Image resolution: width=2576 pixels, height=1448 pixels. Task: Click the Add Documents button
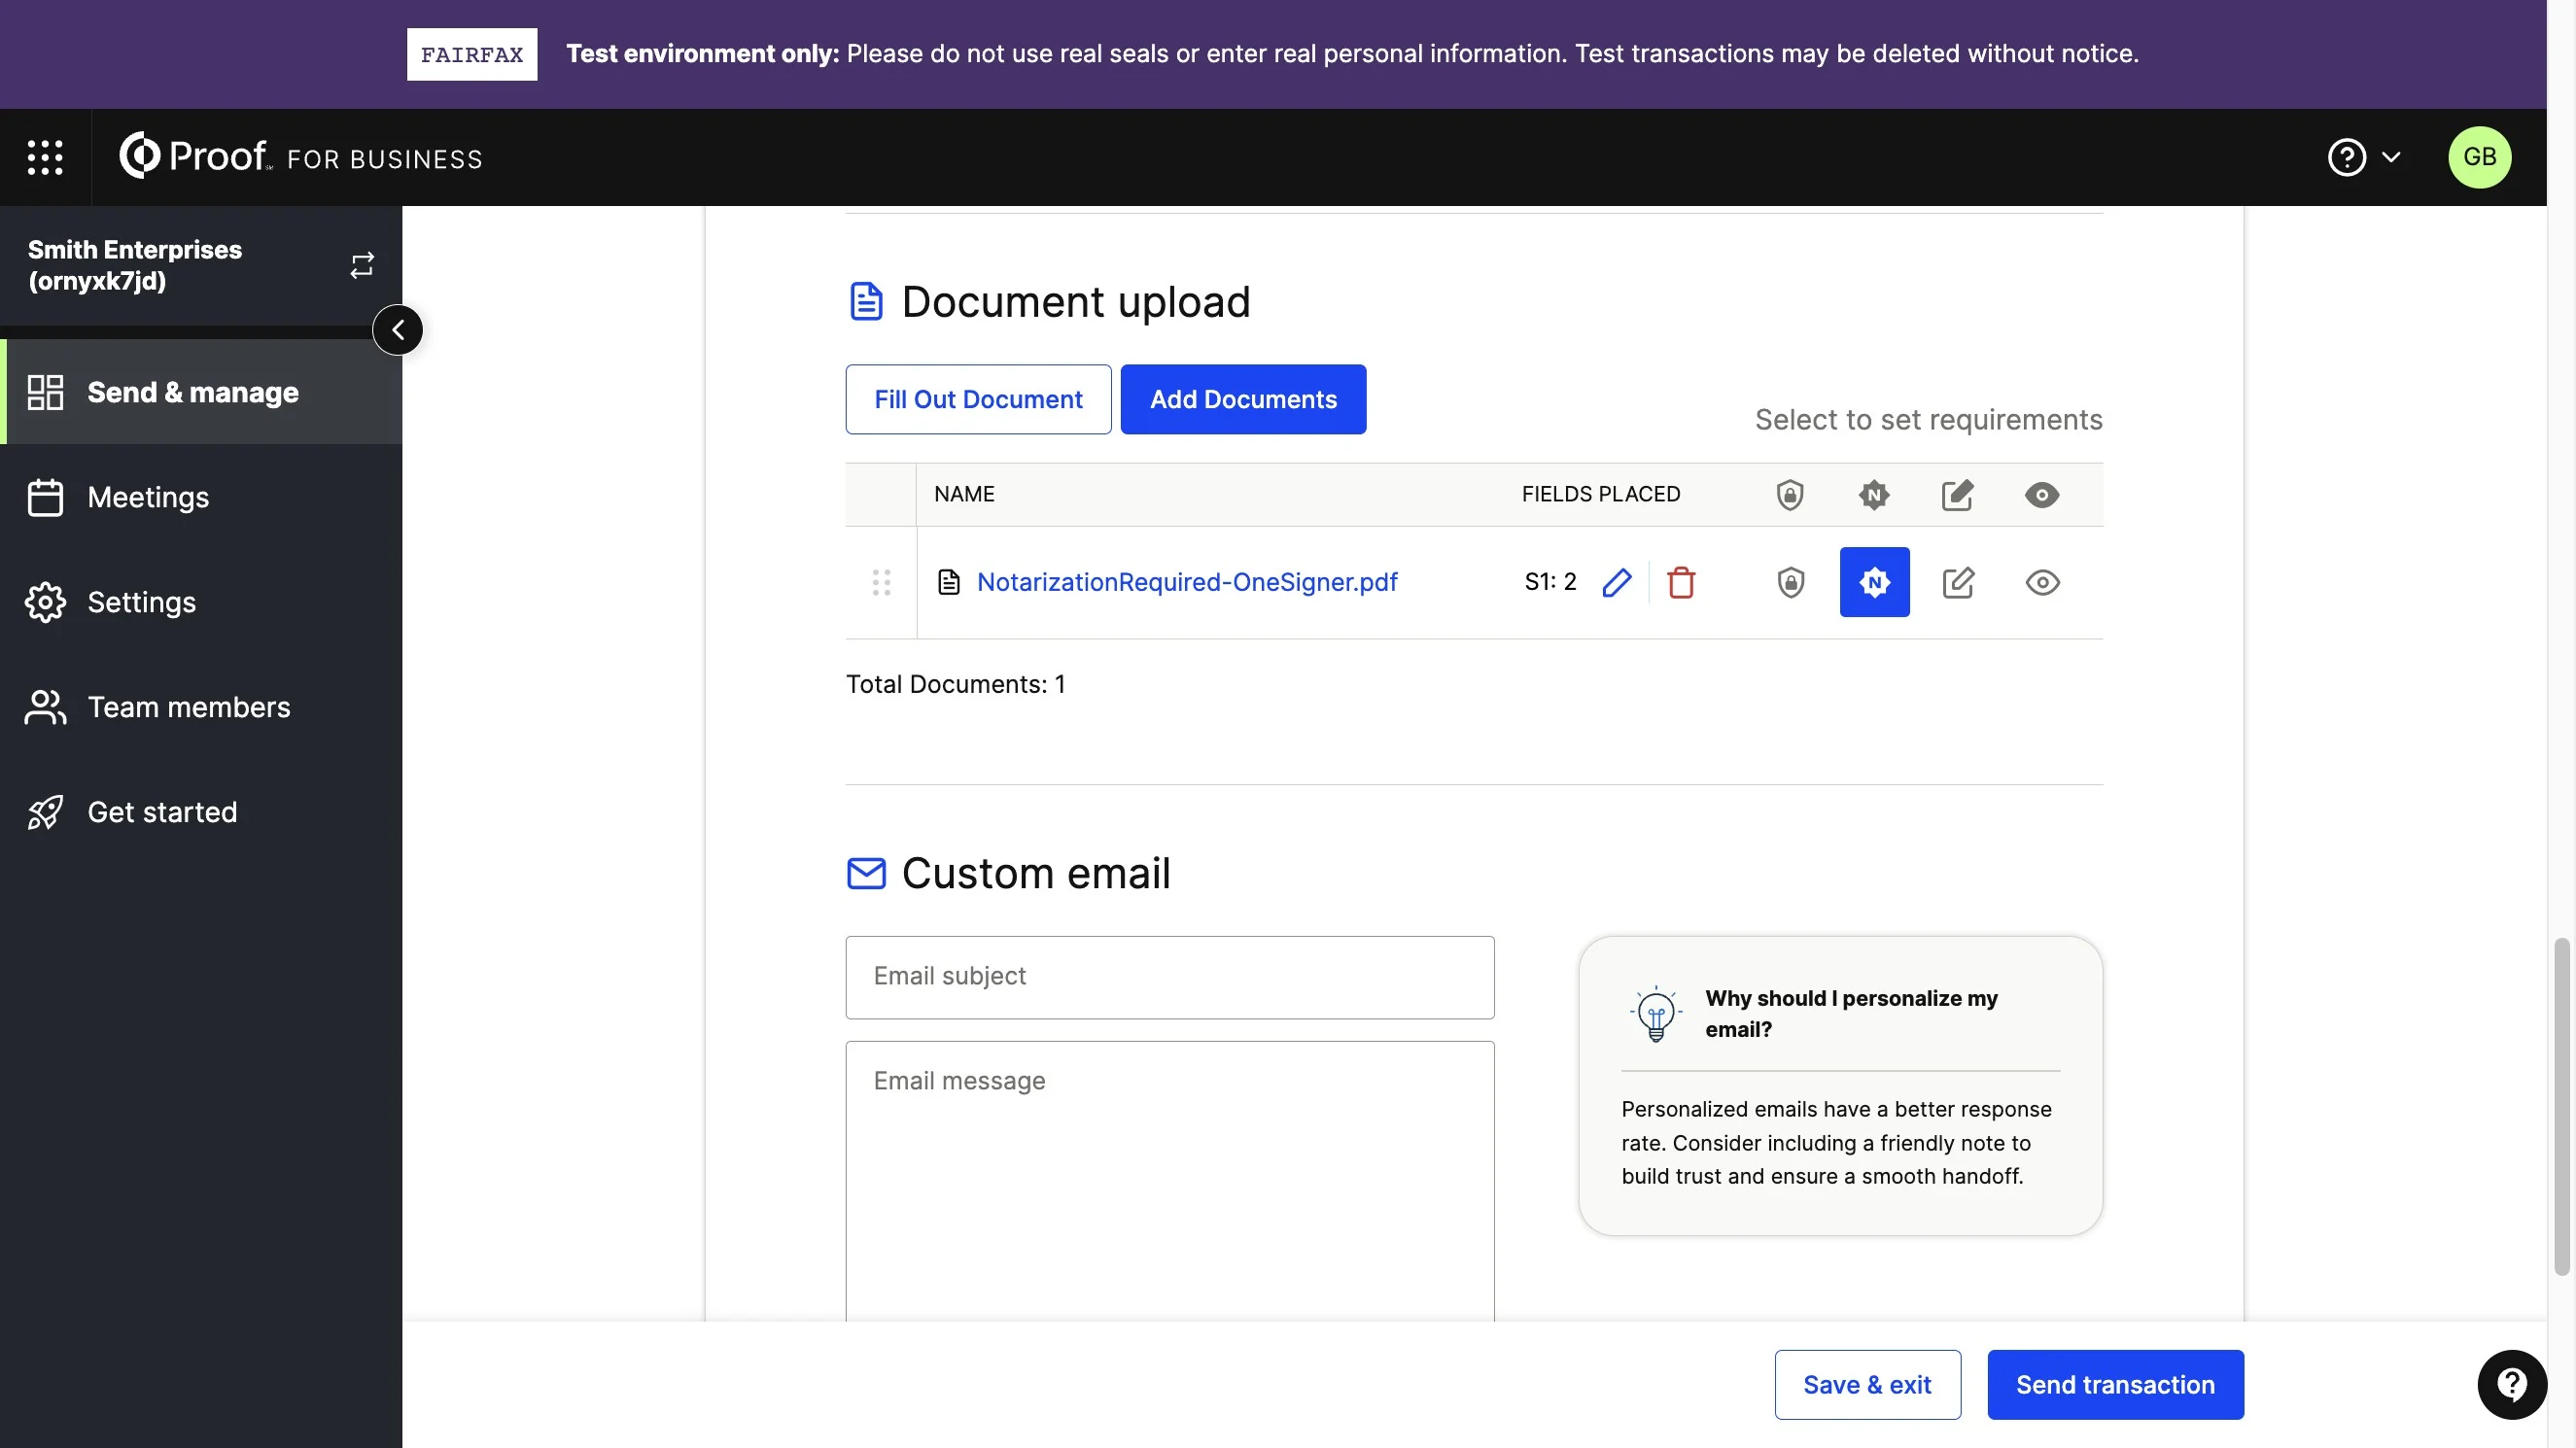(x=1243, y=399)
